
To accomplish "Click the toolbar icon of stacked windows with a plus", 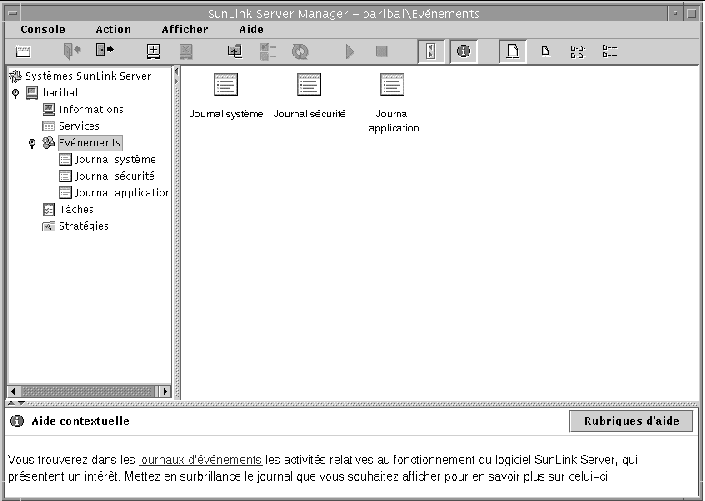I will [235, 51].
